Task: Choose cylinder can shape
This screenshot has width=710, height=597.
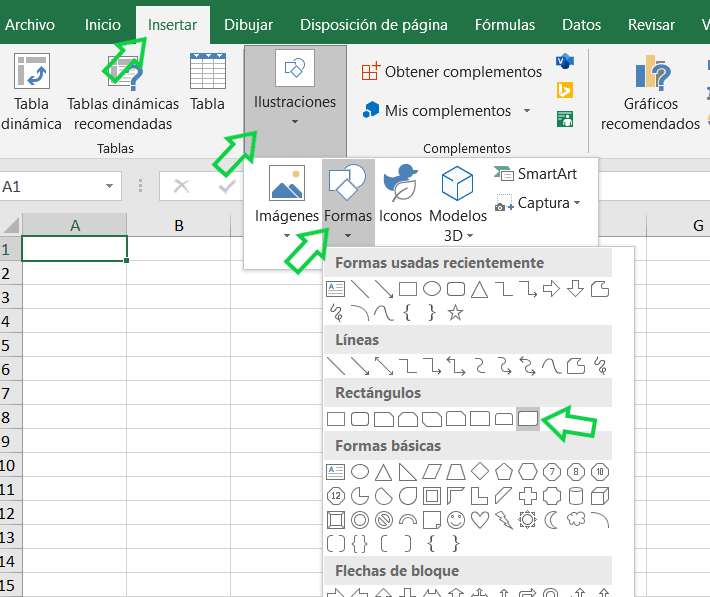Action: [x=576, y=496]
